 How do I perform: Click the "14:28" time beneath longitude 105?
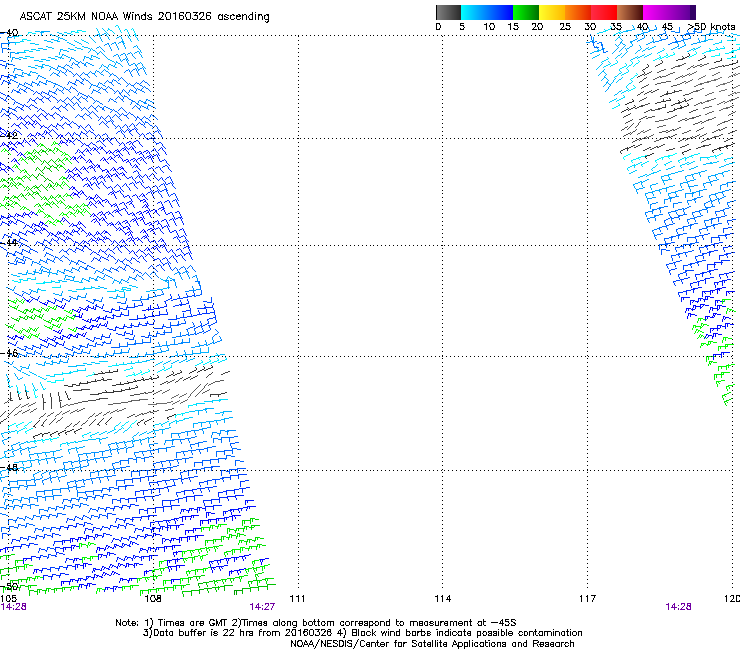pyautogui.click(x=13, y=607)
